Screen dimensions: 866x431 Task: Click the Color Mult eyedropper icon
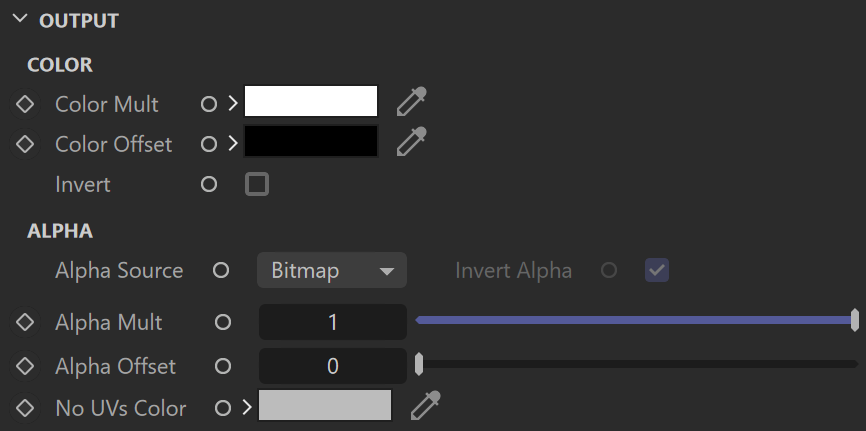coord(412,102)
